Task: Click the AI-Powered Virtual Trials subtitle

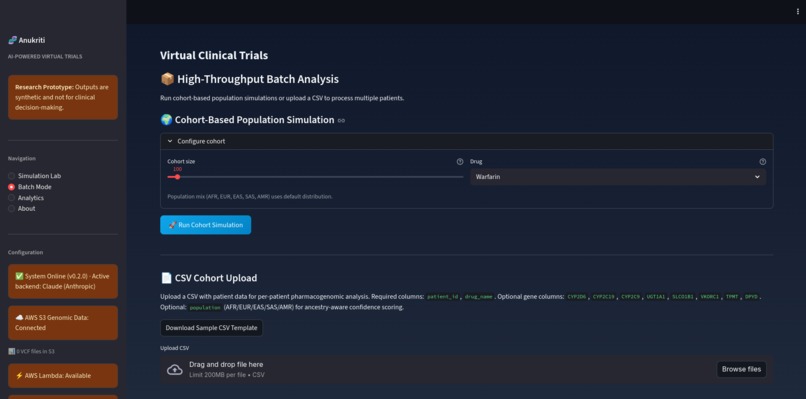Action: coord(45,57)
